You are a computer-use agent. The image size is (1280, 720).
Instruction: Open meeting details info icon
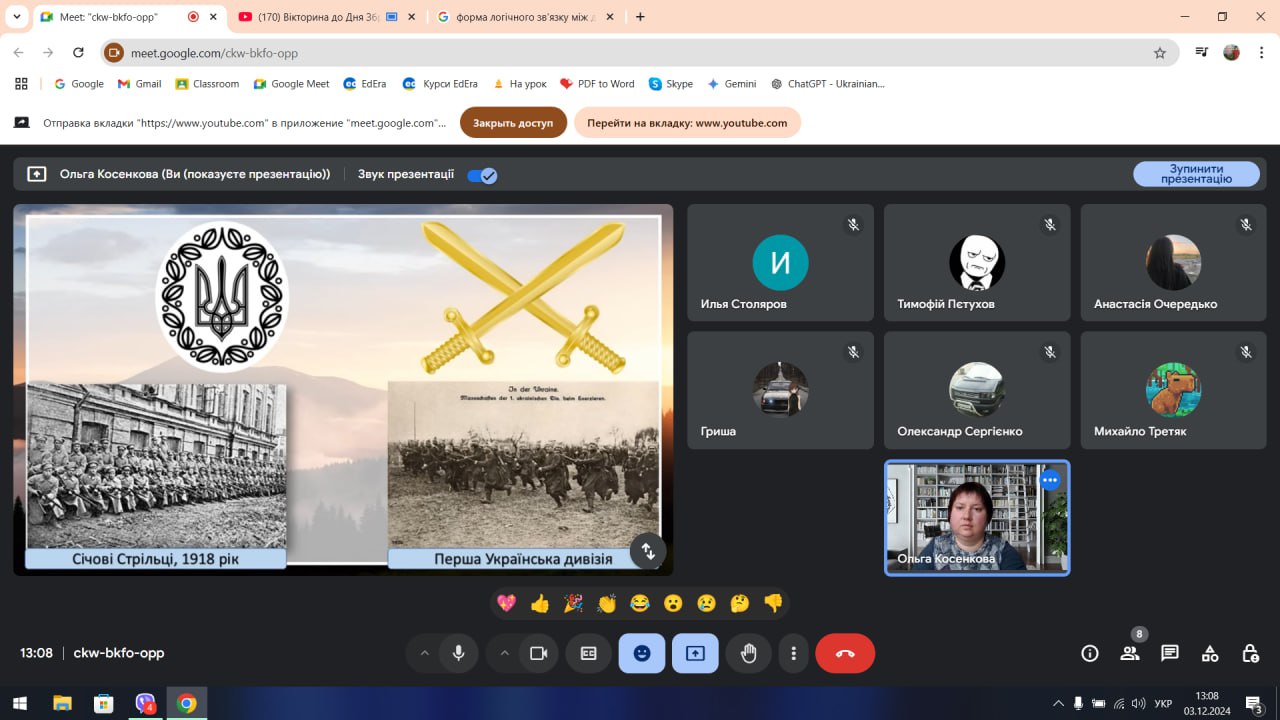tap(1090, 653)
